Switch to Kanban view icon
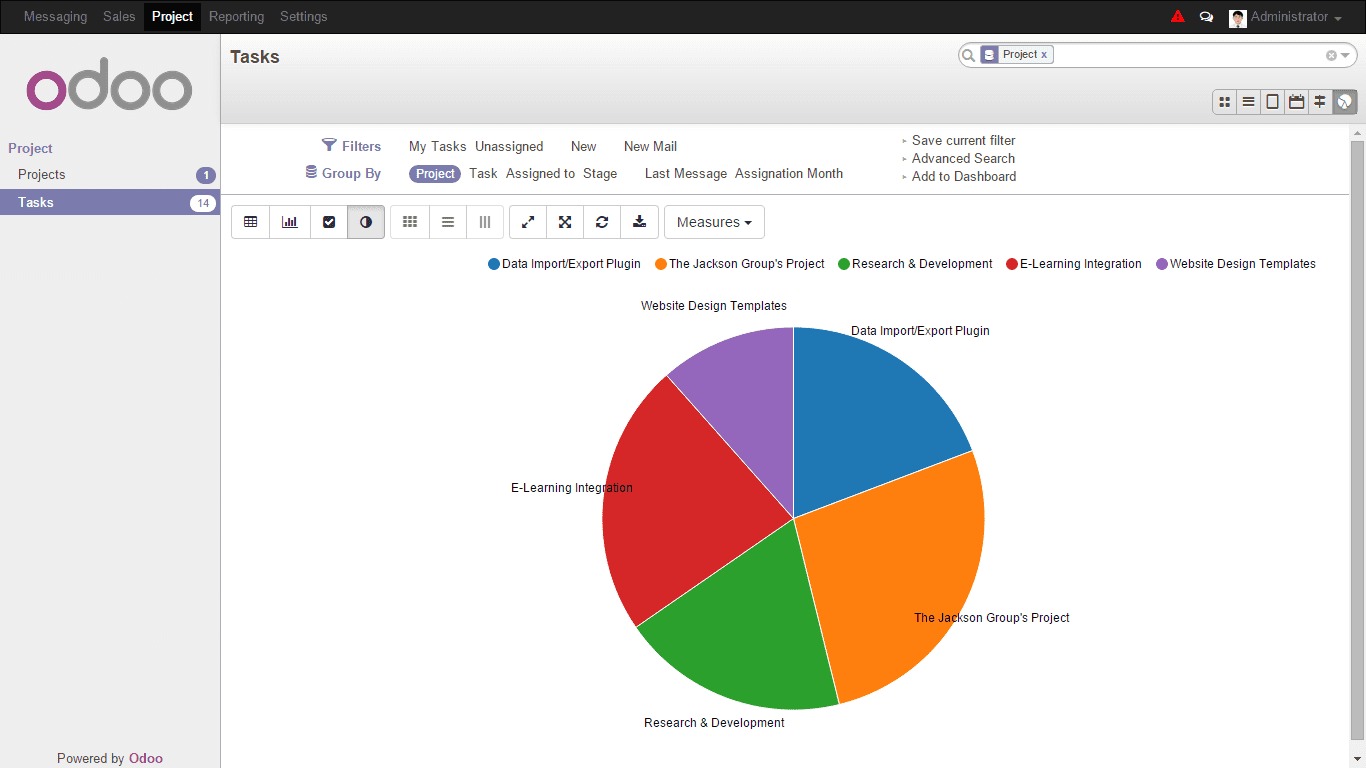 (x=1224, y=101)
